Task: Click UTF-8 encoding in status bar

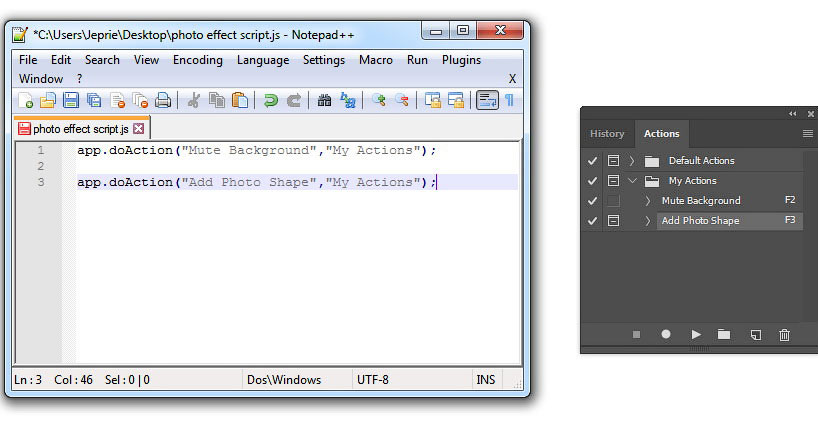Action: [372, 379]
